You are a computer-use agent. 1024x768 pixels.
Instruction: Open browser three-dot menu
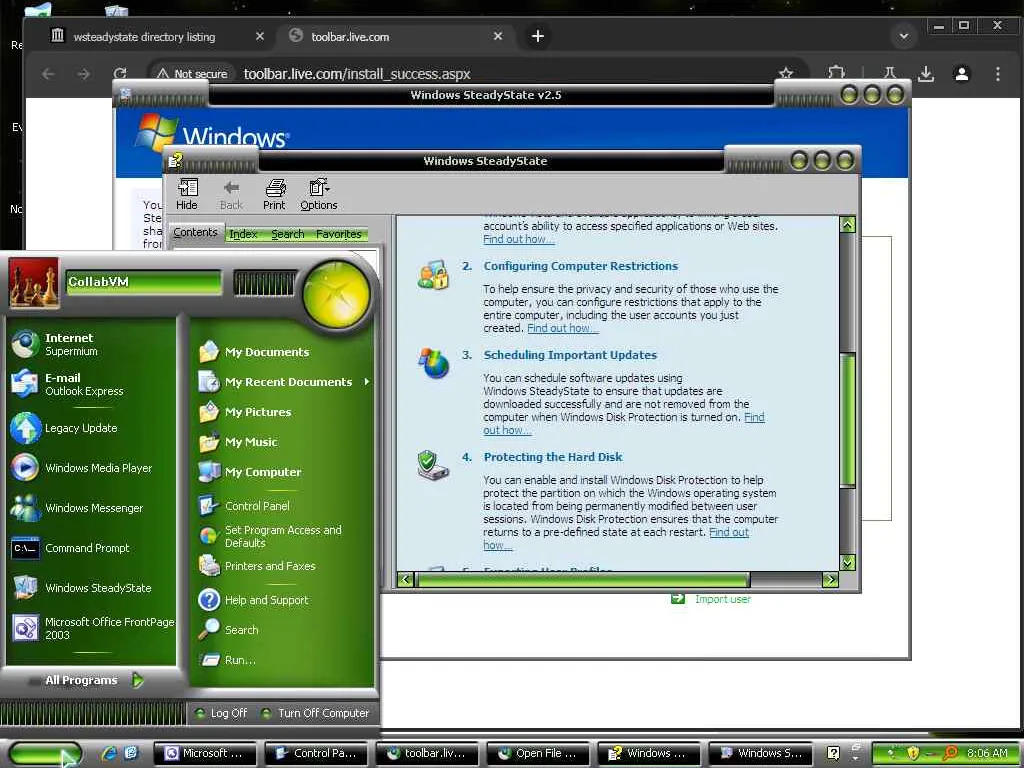pos(997,74)
